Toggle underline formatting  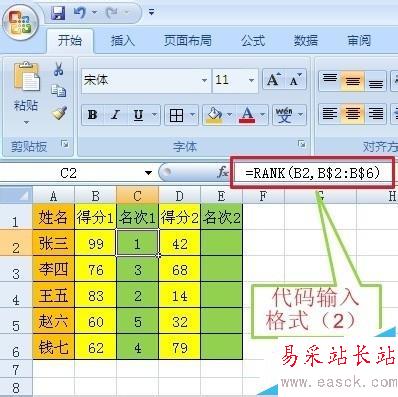[x=138, y=115]
